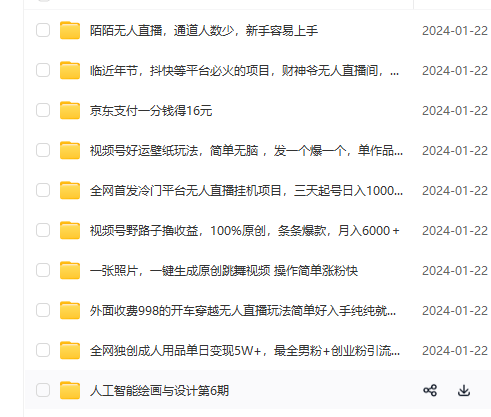Image resolution: width=491 pixels, height=417 pixels.
Task: Open folder 外面收费998的开车穿越无人直播
Action: click(x=243, y=311)
